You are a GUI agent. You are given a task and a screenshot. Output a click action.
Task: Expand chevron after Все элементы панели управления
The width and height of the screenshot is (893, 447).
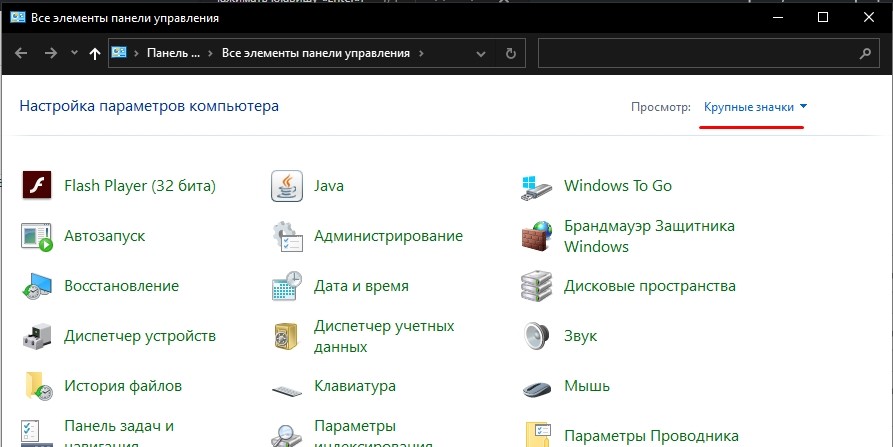click(421, 54)
